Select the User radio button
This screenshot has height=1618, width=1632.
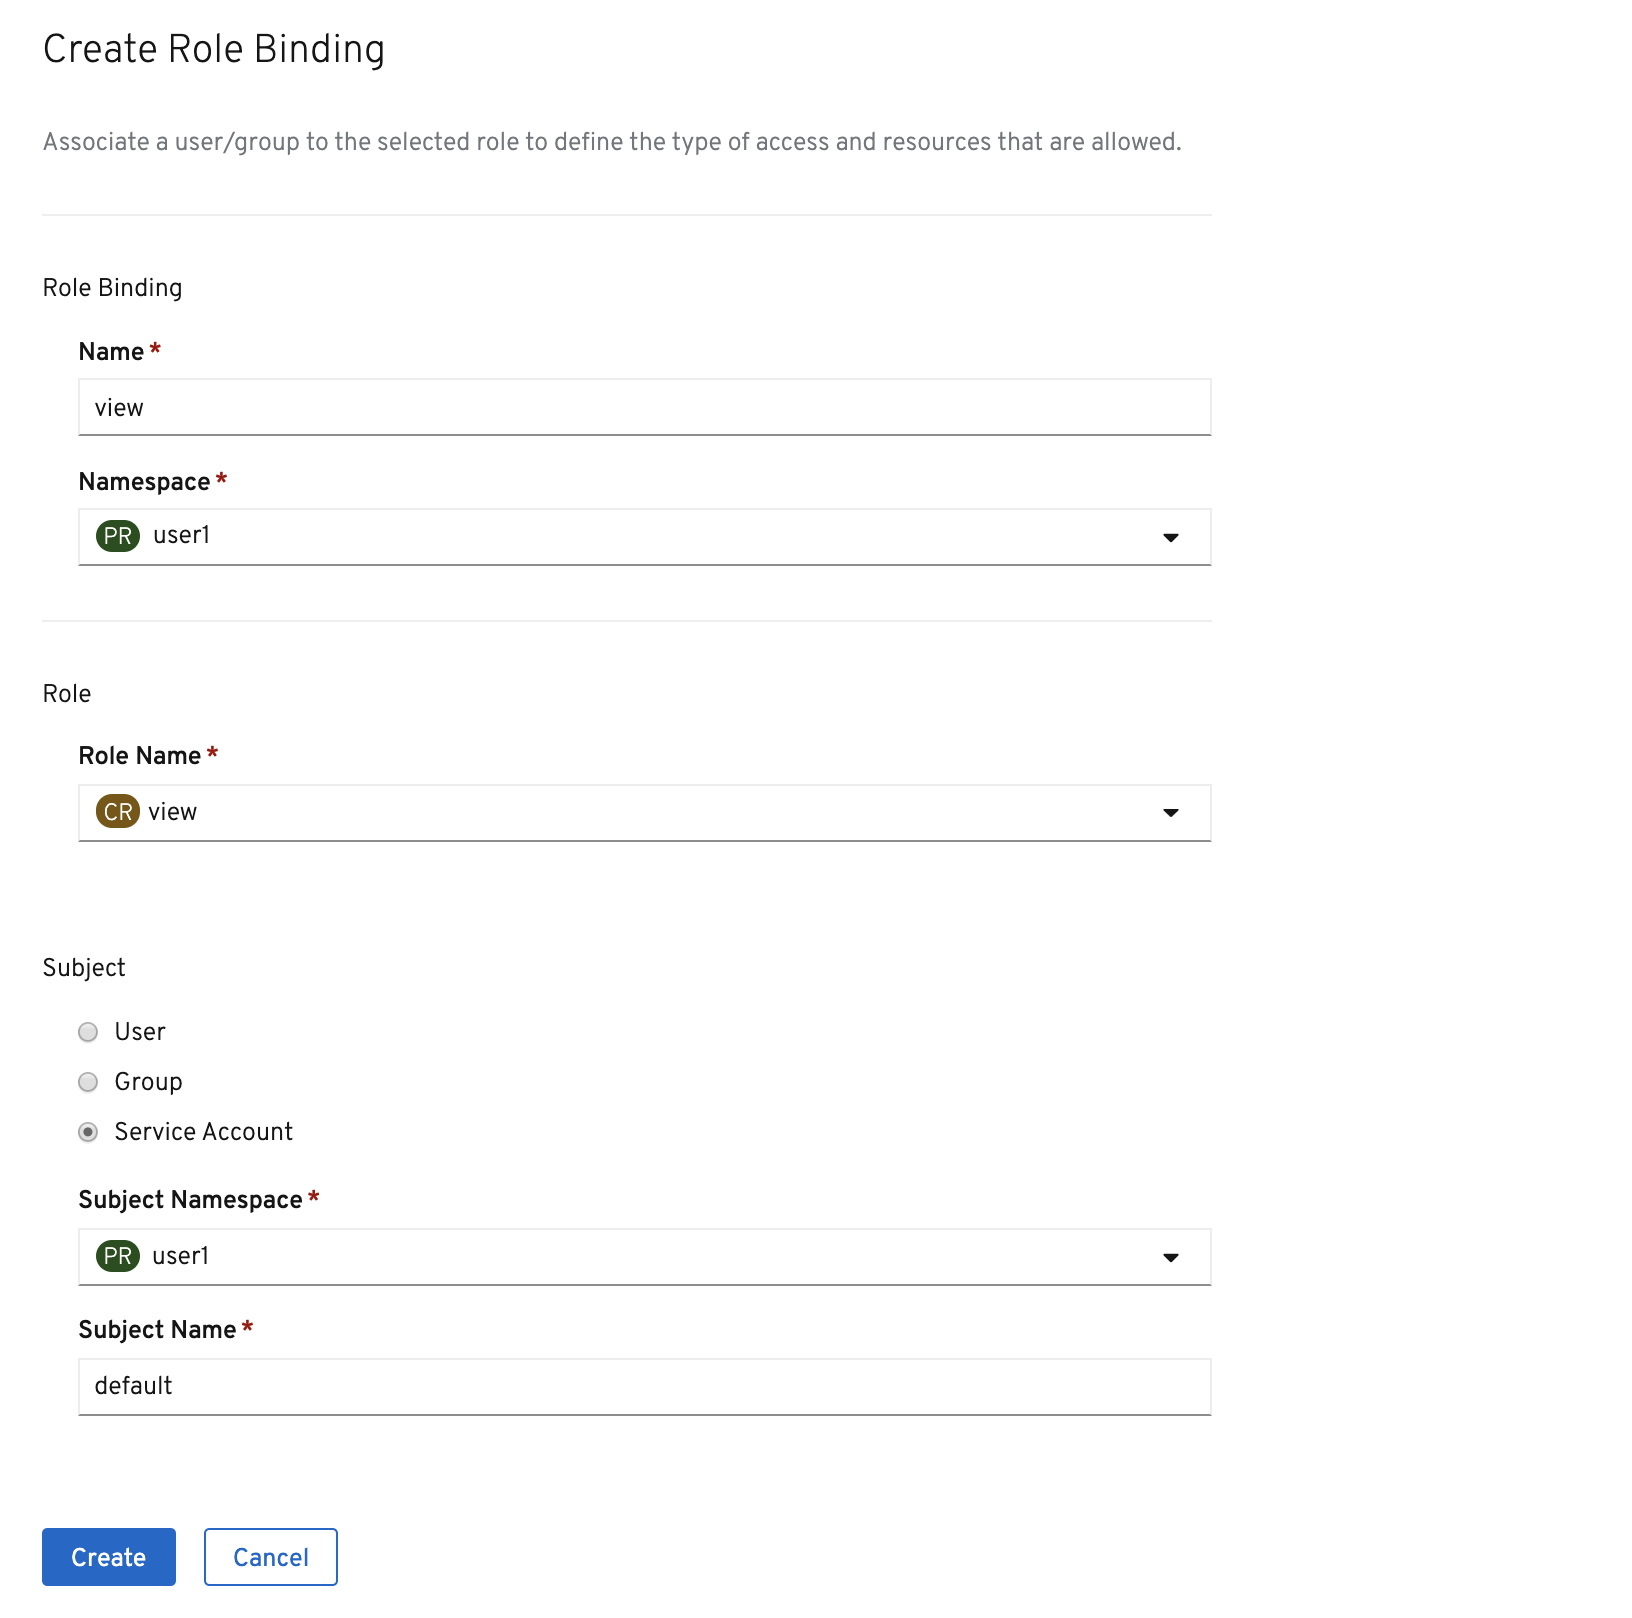click(88, 1031)
